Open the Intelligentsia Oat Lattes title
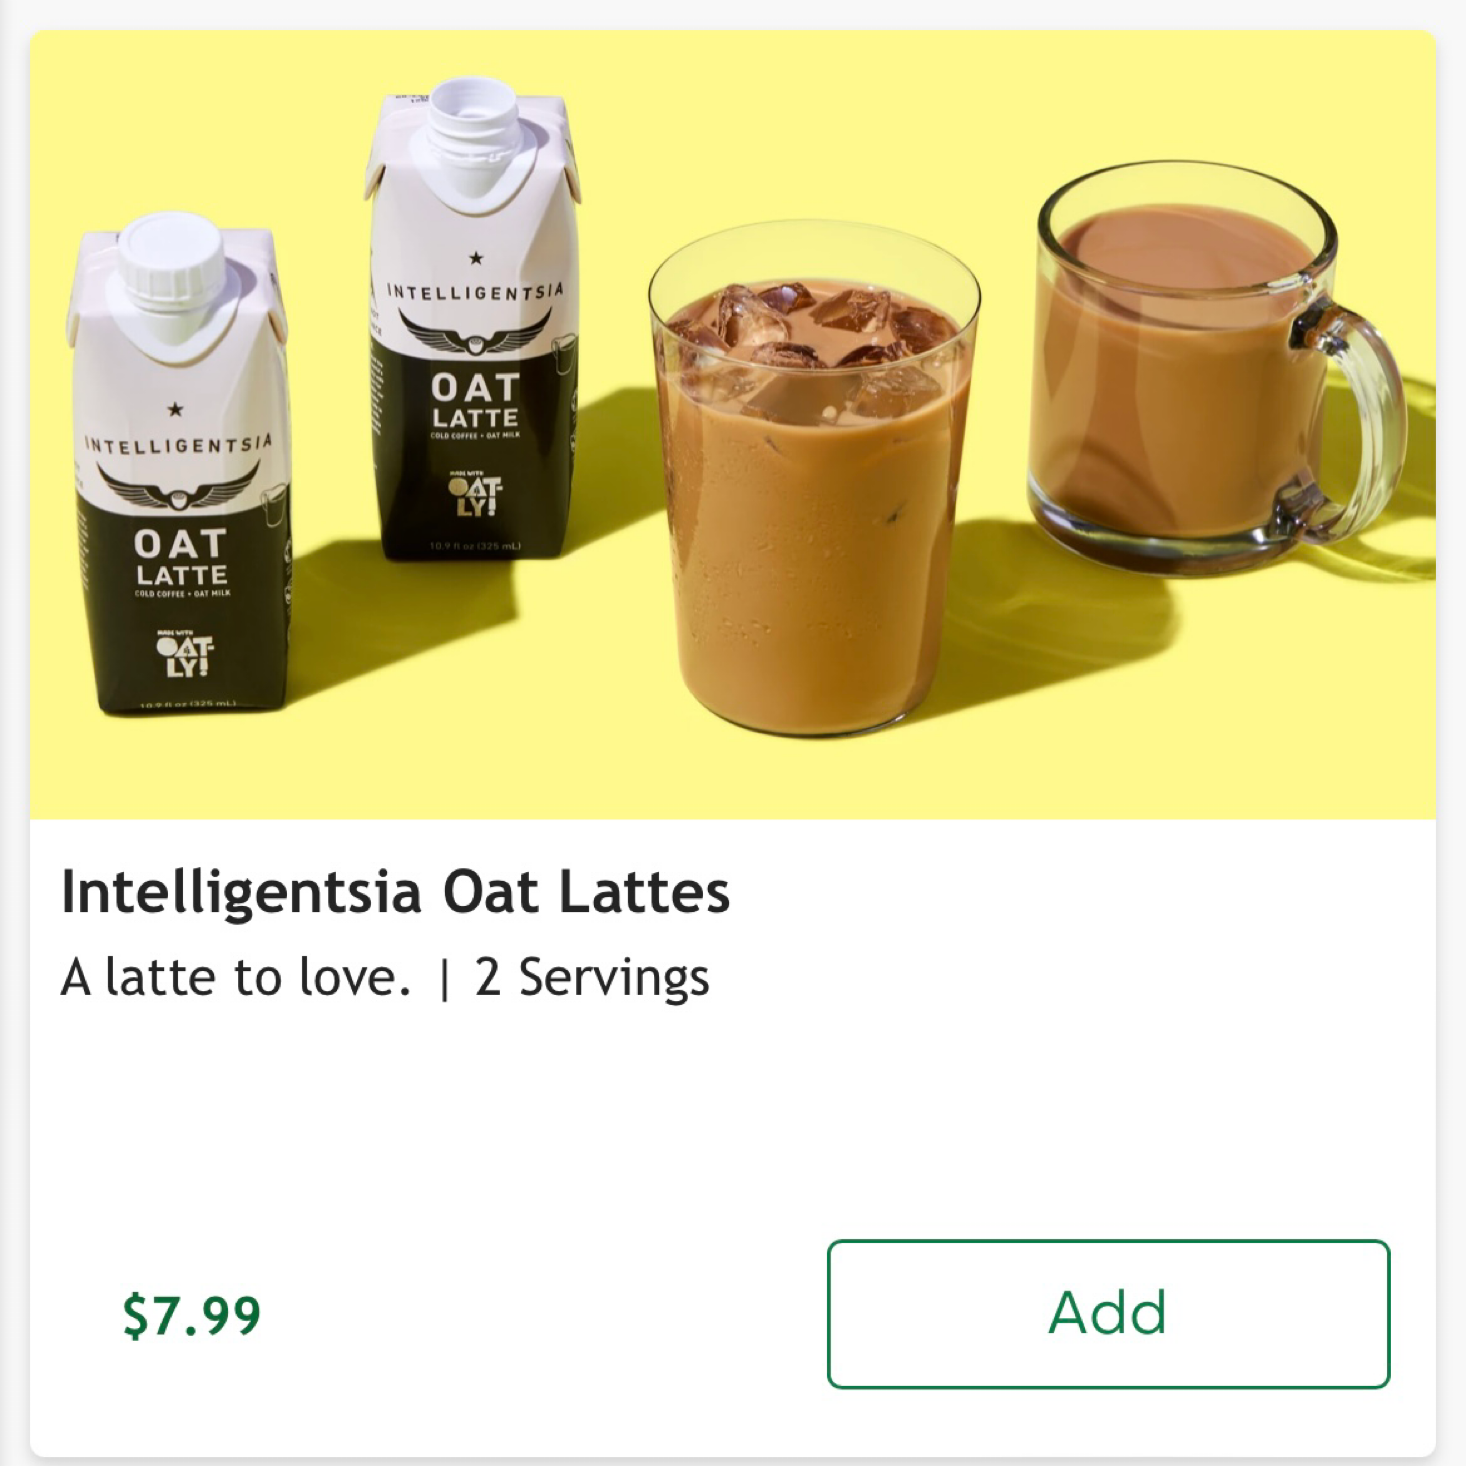The width and height of the screenshot is (1466, 1466). (395, 892)
